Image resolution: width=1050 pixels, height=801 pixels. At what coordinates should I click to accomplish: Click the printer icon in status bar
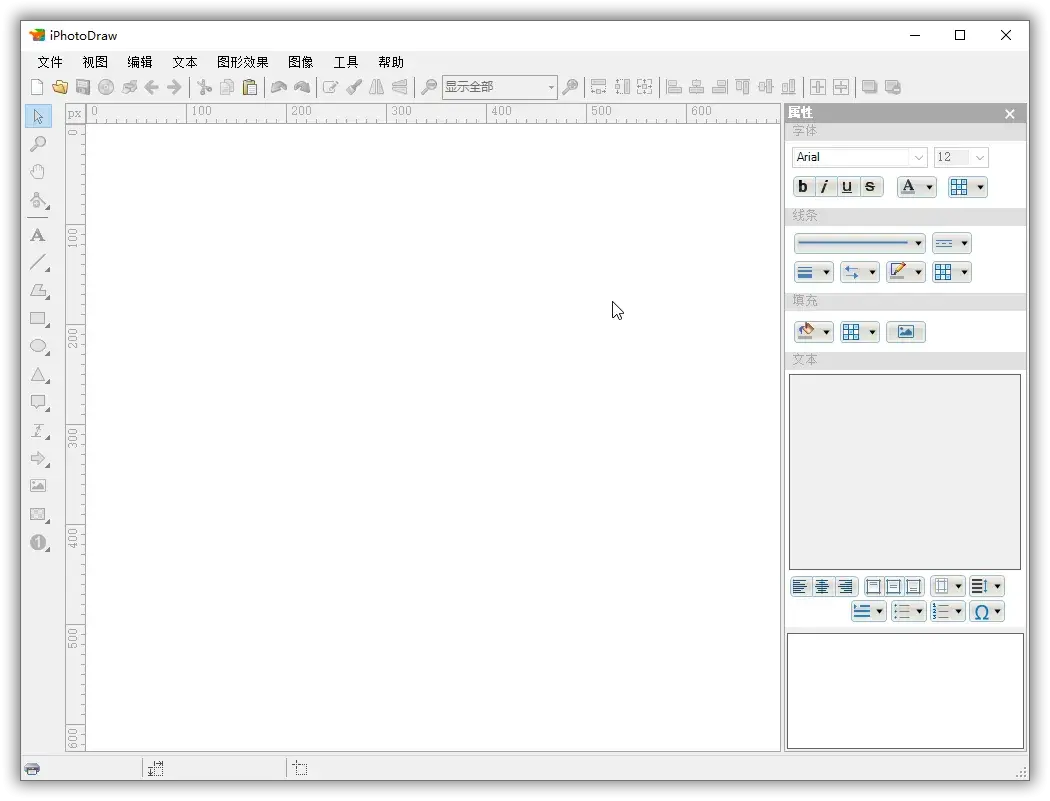32,768
